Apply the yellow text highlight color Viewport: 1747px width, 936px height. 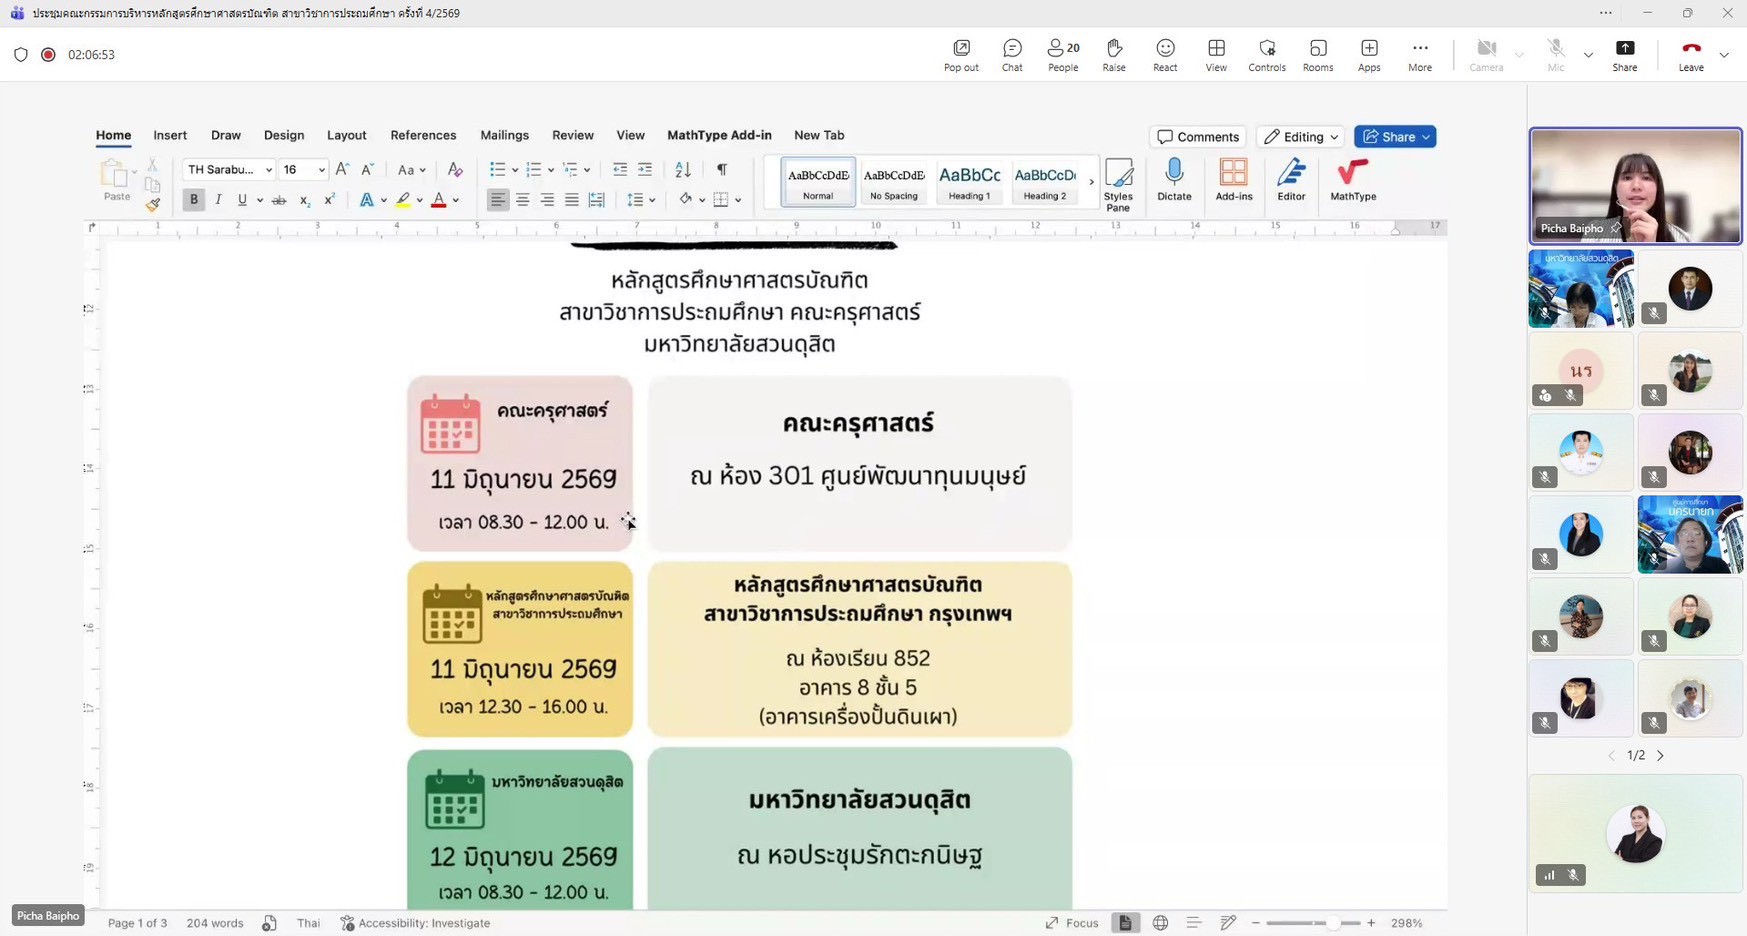(403, 200)
